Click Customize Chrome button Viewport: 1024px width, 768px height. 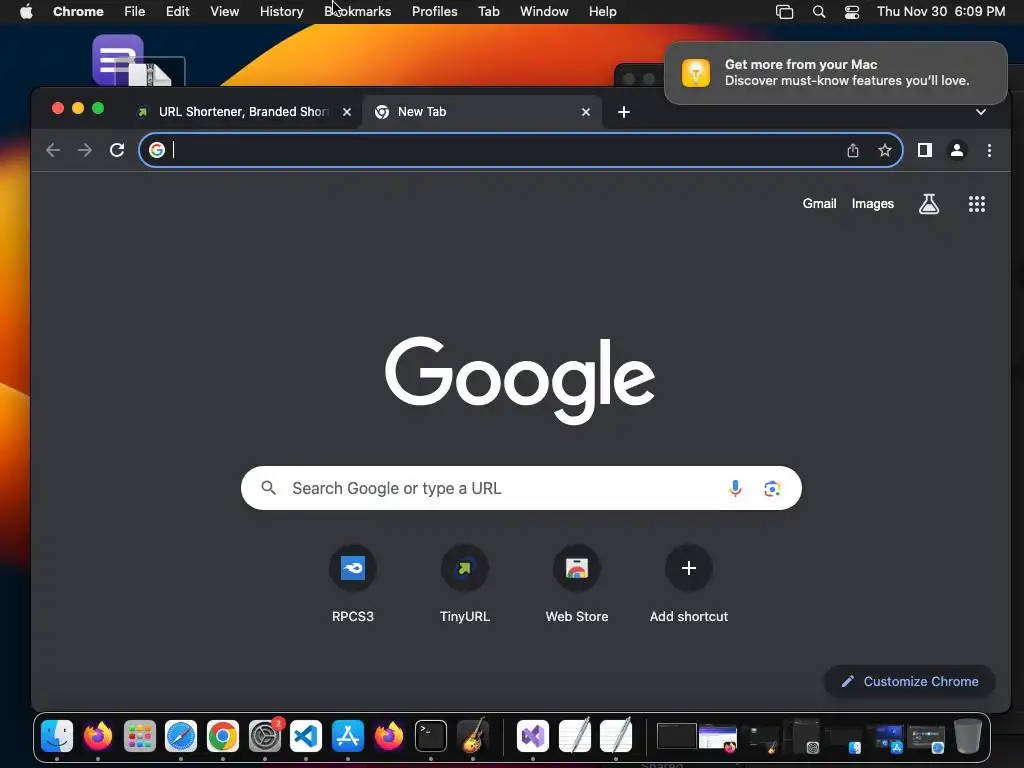click(910, 681)
